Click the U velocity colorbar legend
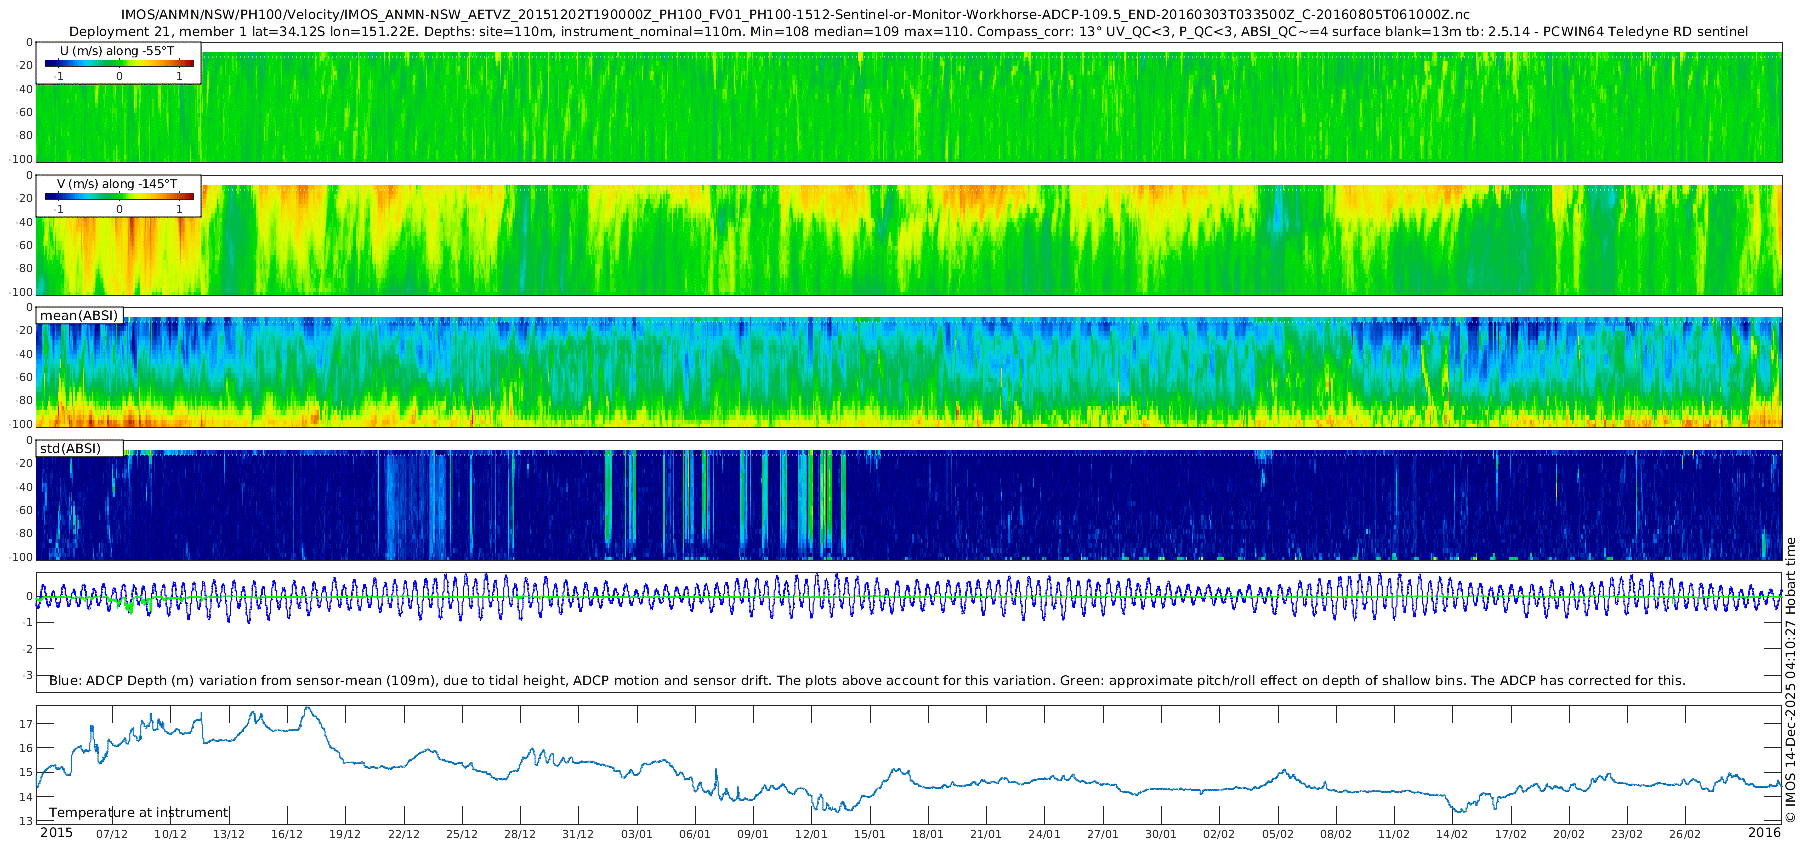Viewport: 1800px width, 850px height. 119,64
